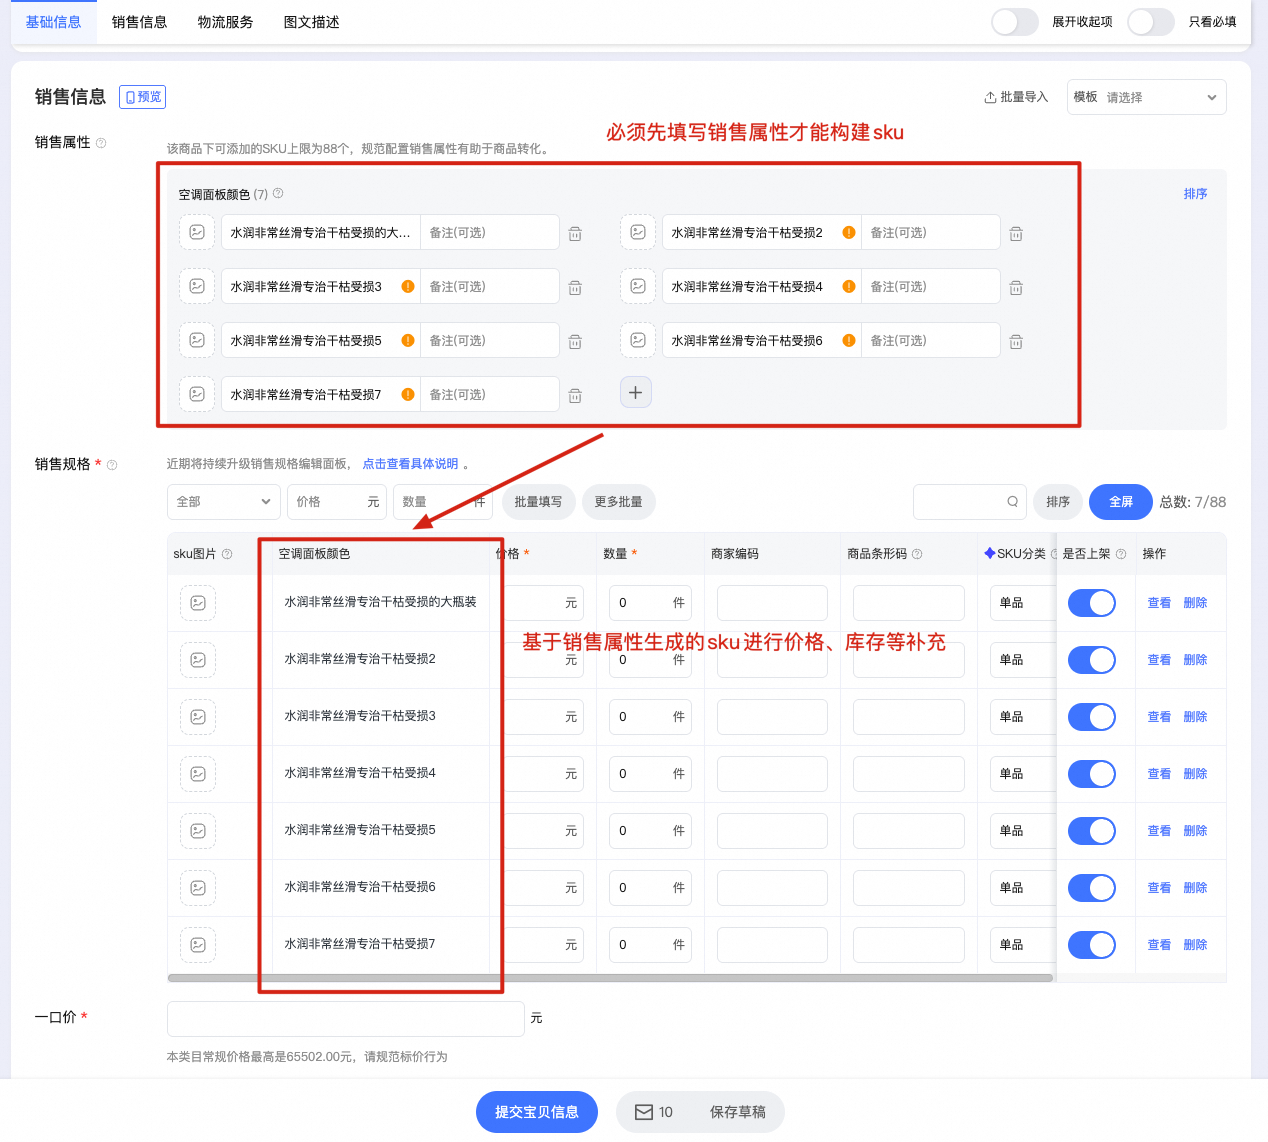Upload image for attribute 水润非常丝滑专治干枯受损4
The width and height of the screenshot is (1268, 1142).
(x=638, y=286)
